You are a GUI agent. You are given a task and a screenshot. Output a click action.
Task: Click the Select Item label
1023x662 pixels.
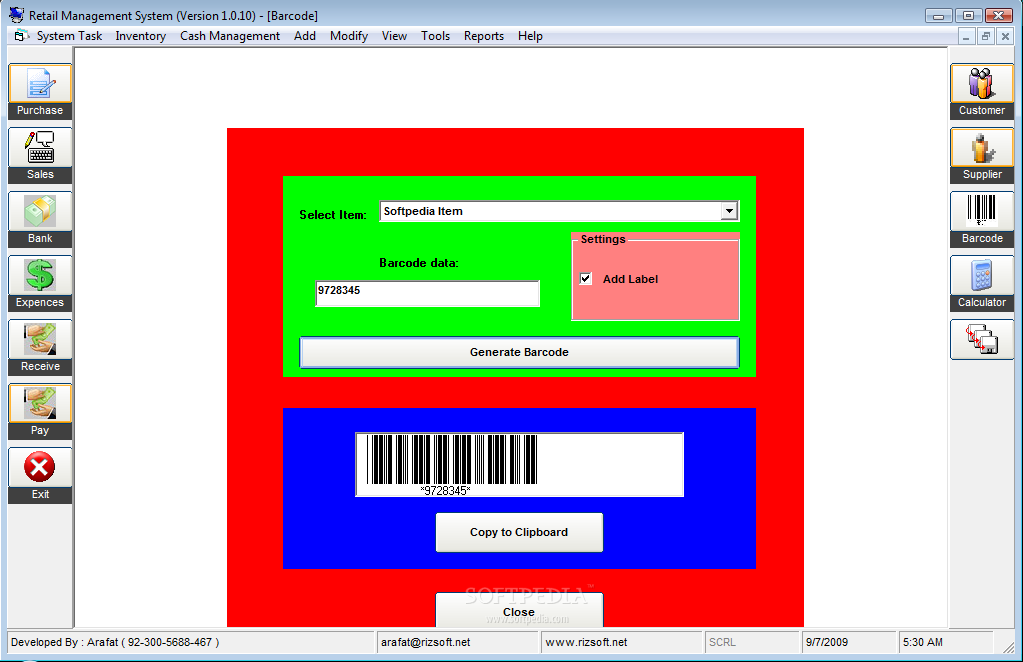(333, 215)
